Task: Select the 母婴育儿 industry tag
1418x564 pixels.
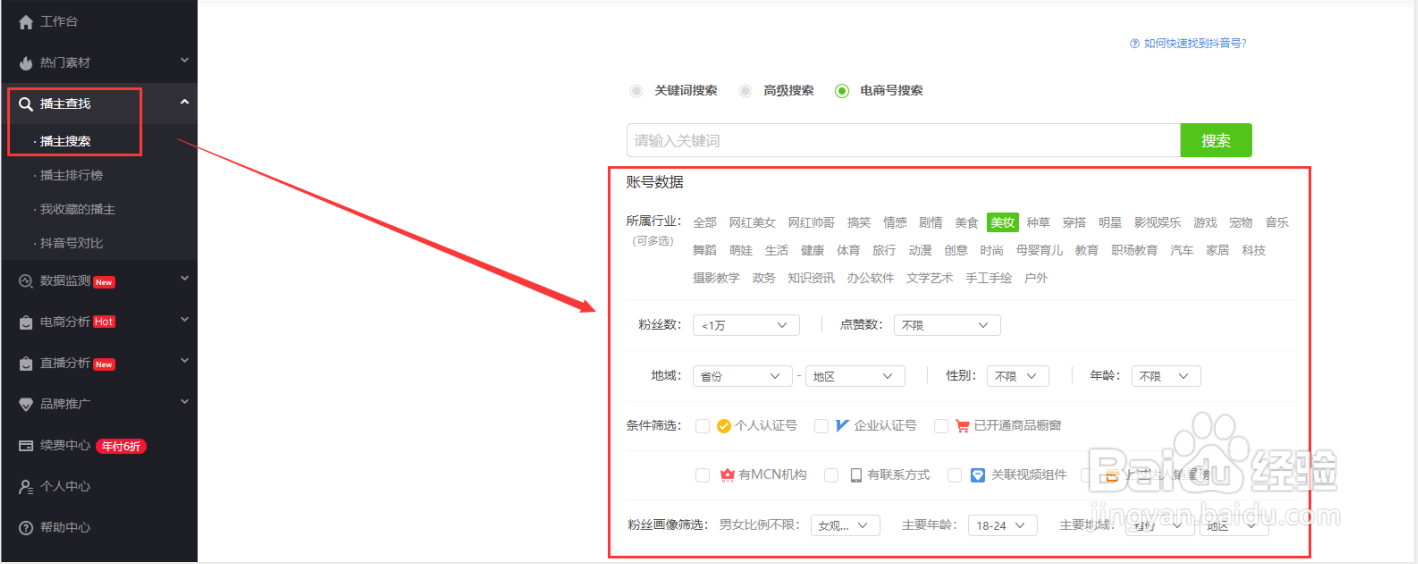Action: (x=1039, y=251)
